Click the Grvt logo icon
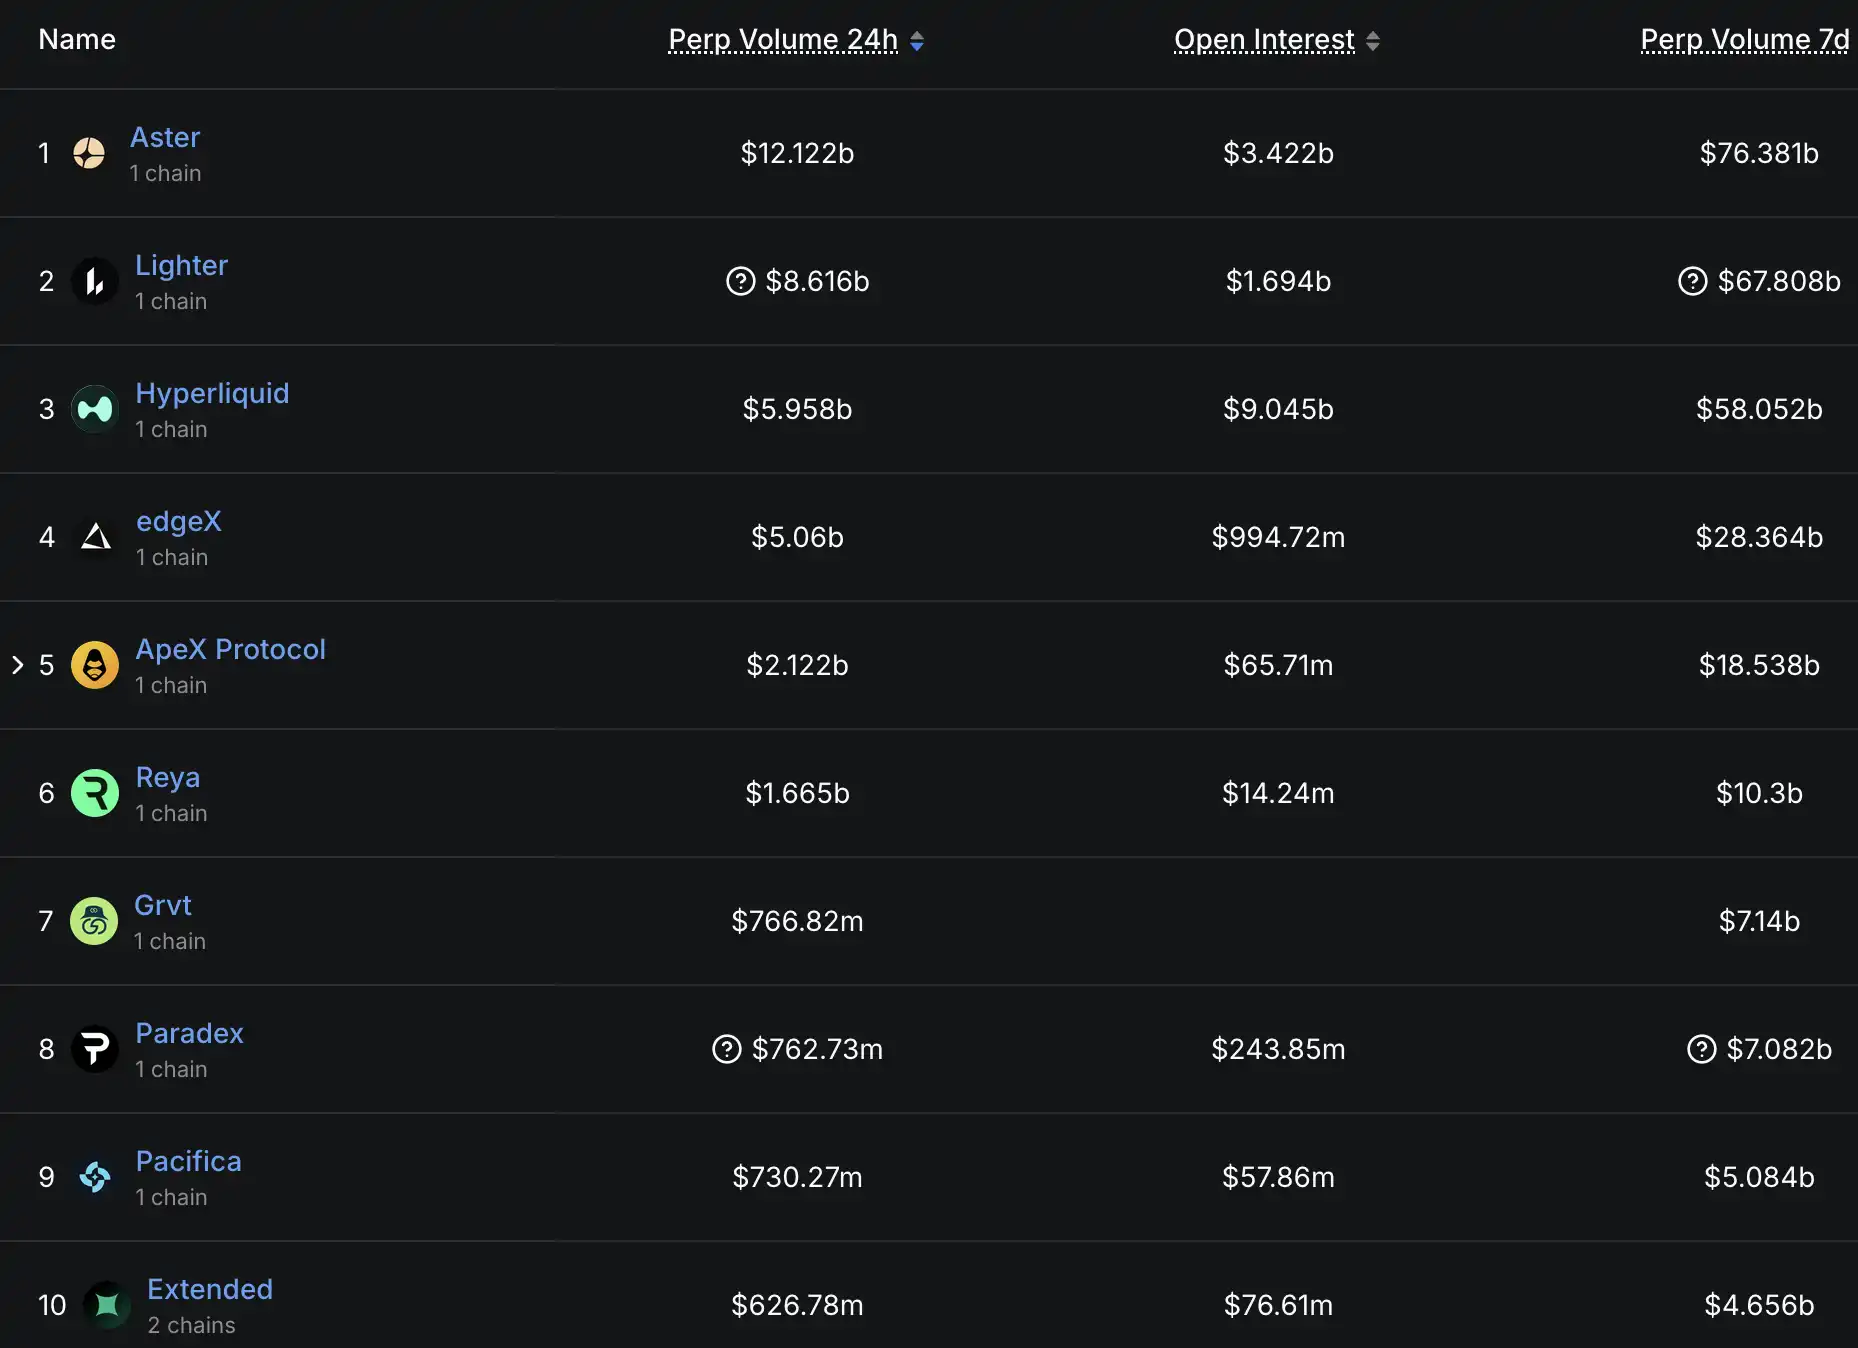Image resolution: width=1858 pixels, height=1348 pixels. (x=93, y=921)
